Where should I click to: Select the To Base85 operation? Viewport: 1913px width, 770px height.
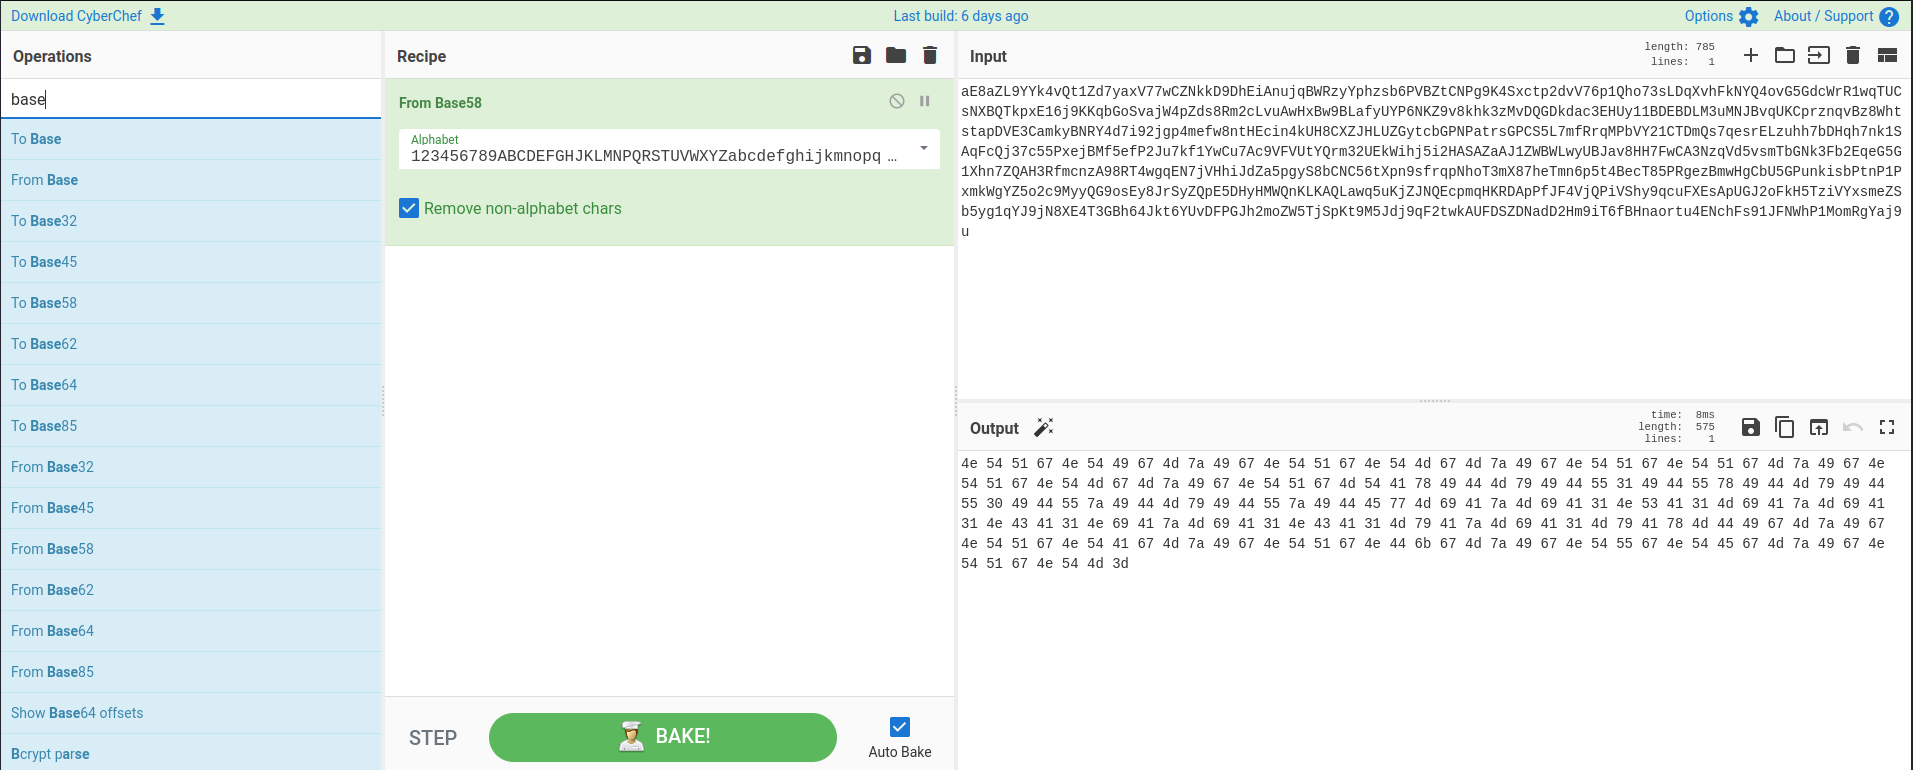pyautogui.click(x=190, y=426)
